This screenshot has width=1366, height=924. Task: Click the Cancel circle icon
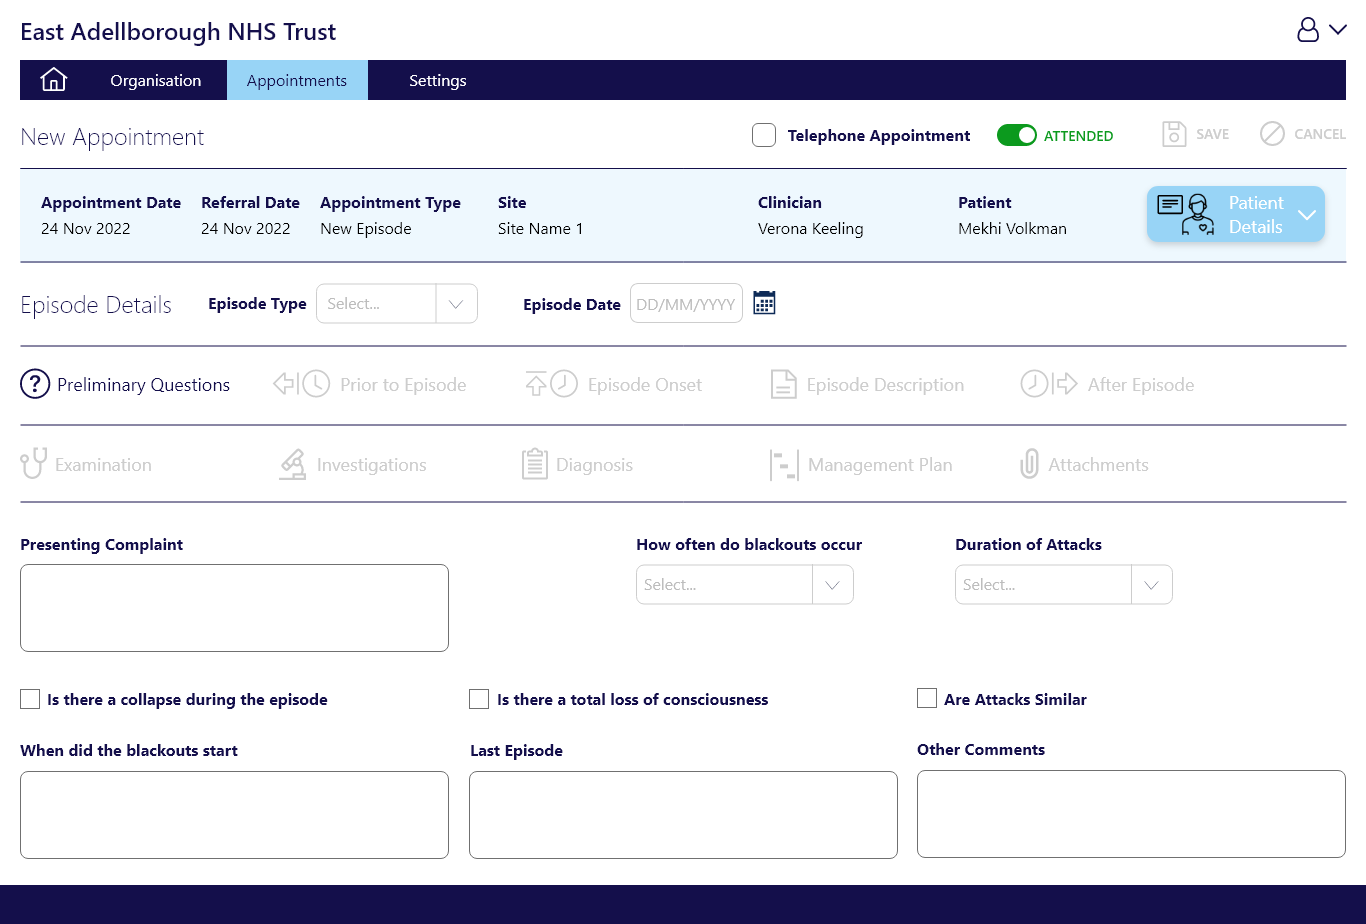coord(1272,134)
